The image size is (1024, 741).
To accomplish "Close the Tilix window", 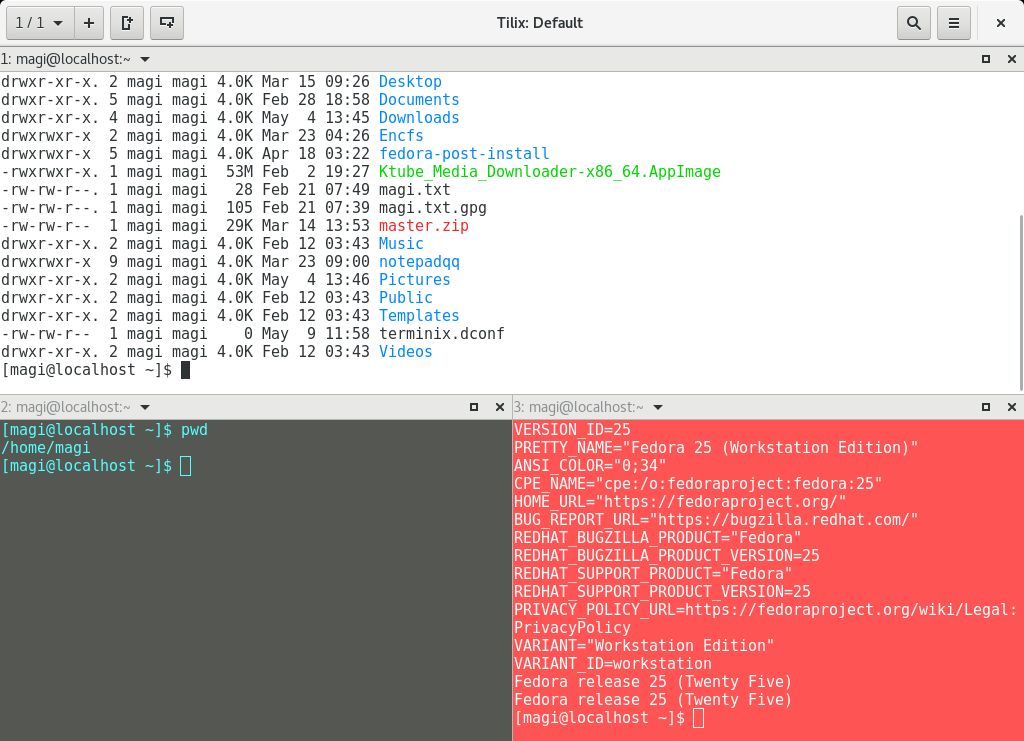I will point(1000,23).
